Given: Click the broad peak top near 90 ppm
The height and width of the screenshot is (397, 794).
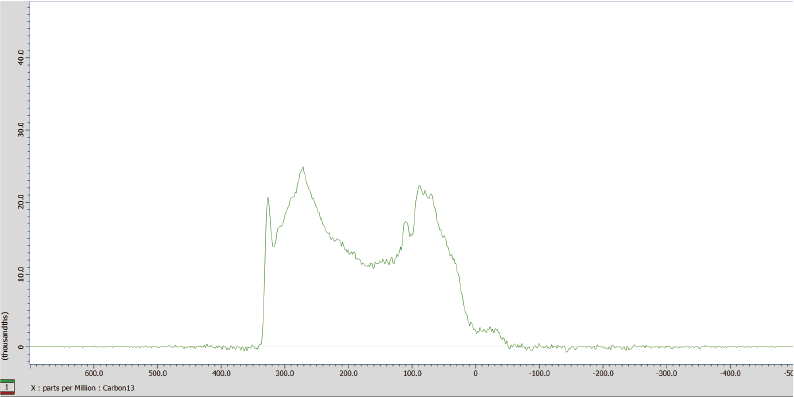Looking at the screenshot, I should [x=419, y=186].
